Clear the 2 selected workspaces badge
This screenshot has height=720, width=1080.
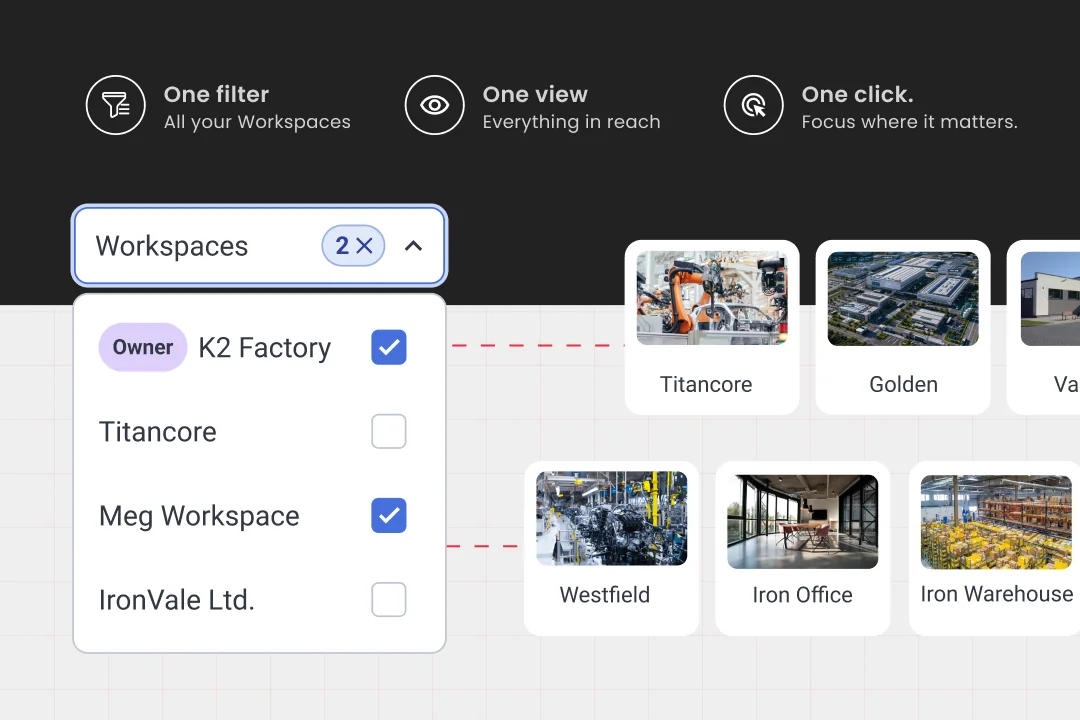[353, 245]
